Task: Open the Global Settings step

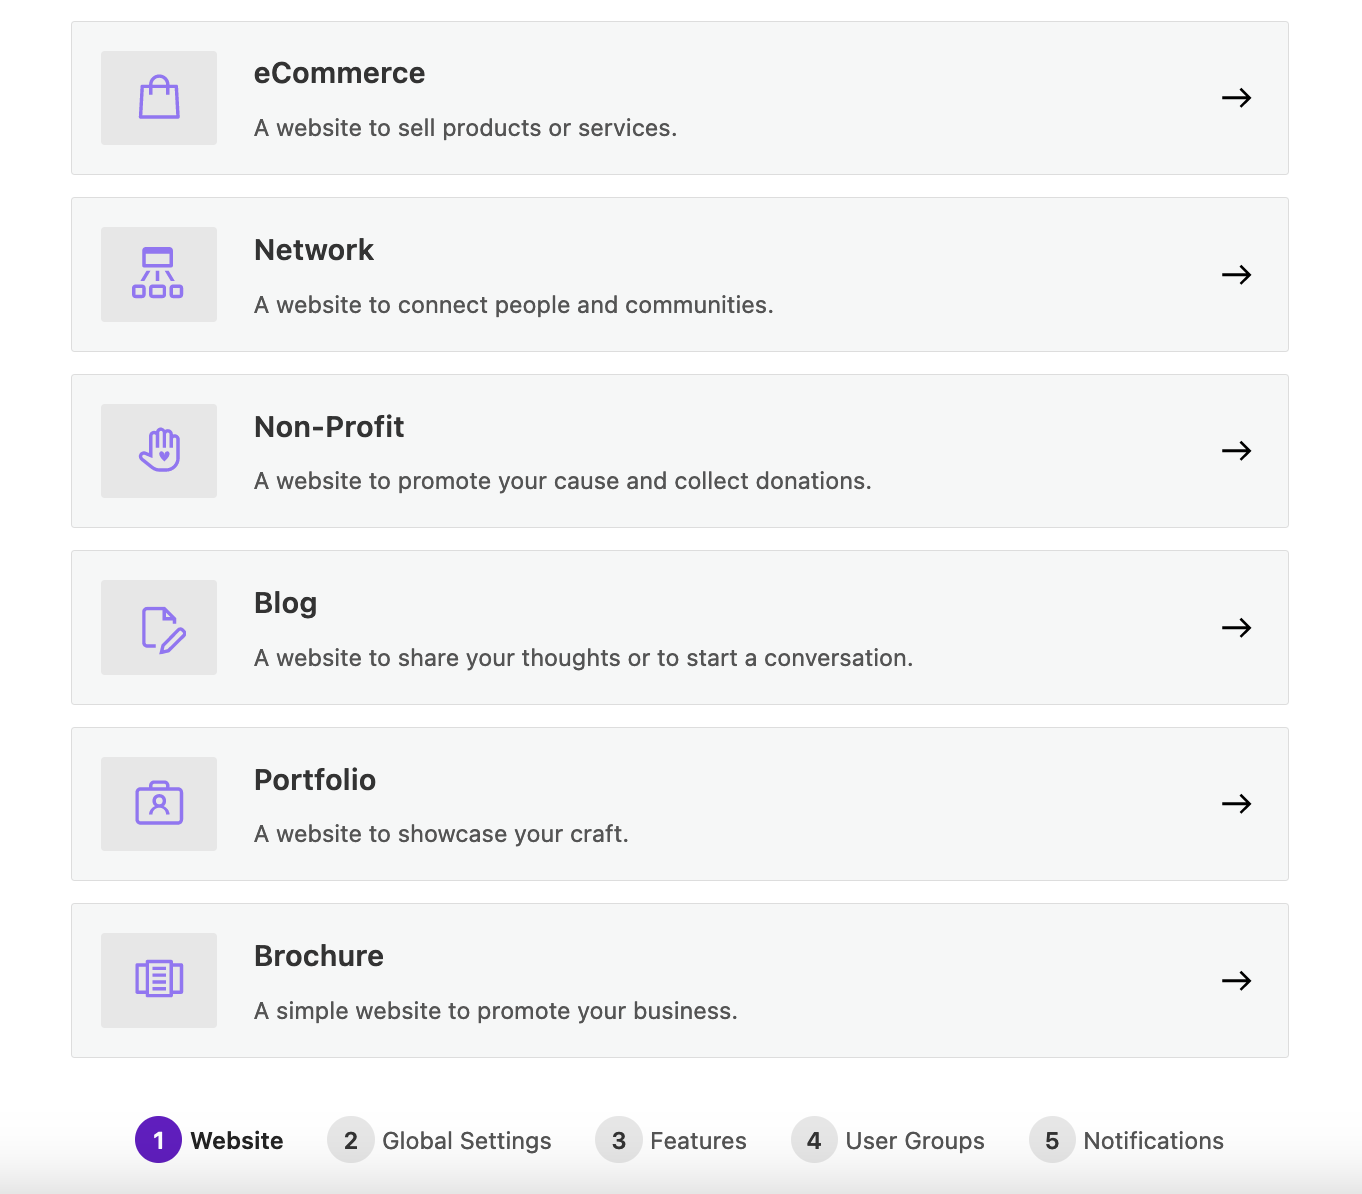Action: tap(440, 1140)
